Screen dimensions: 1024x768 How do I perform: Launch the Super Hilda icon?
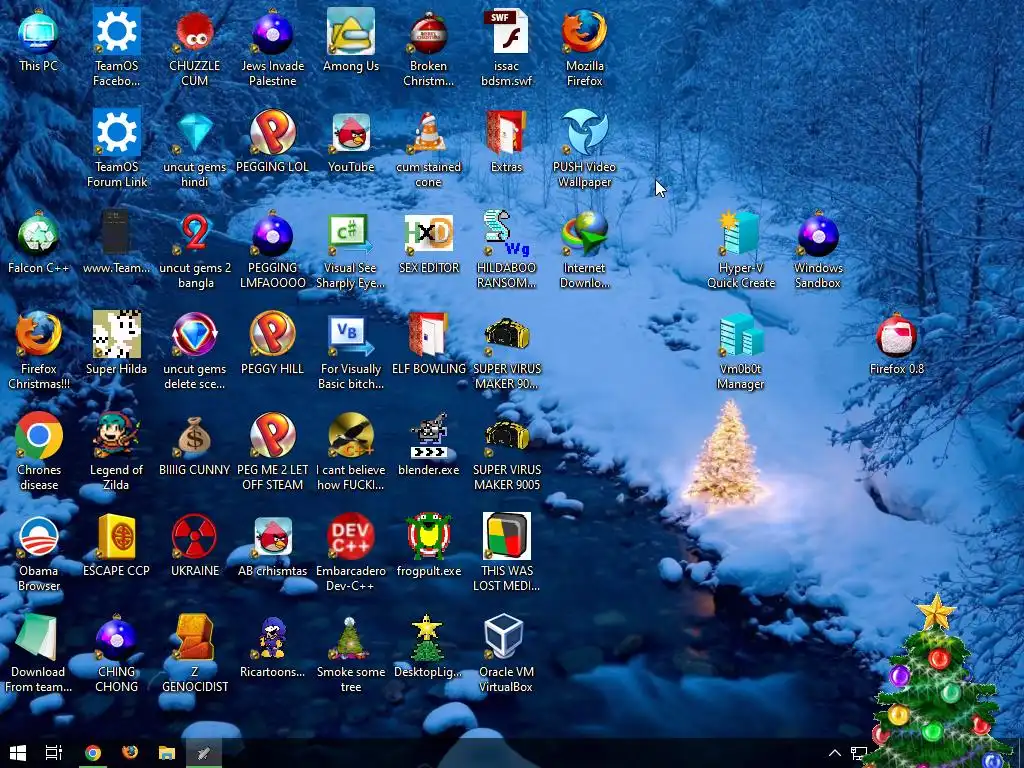[x=116, y=334]
